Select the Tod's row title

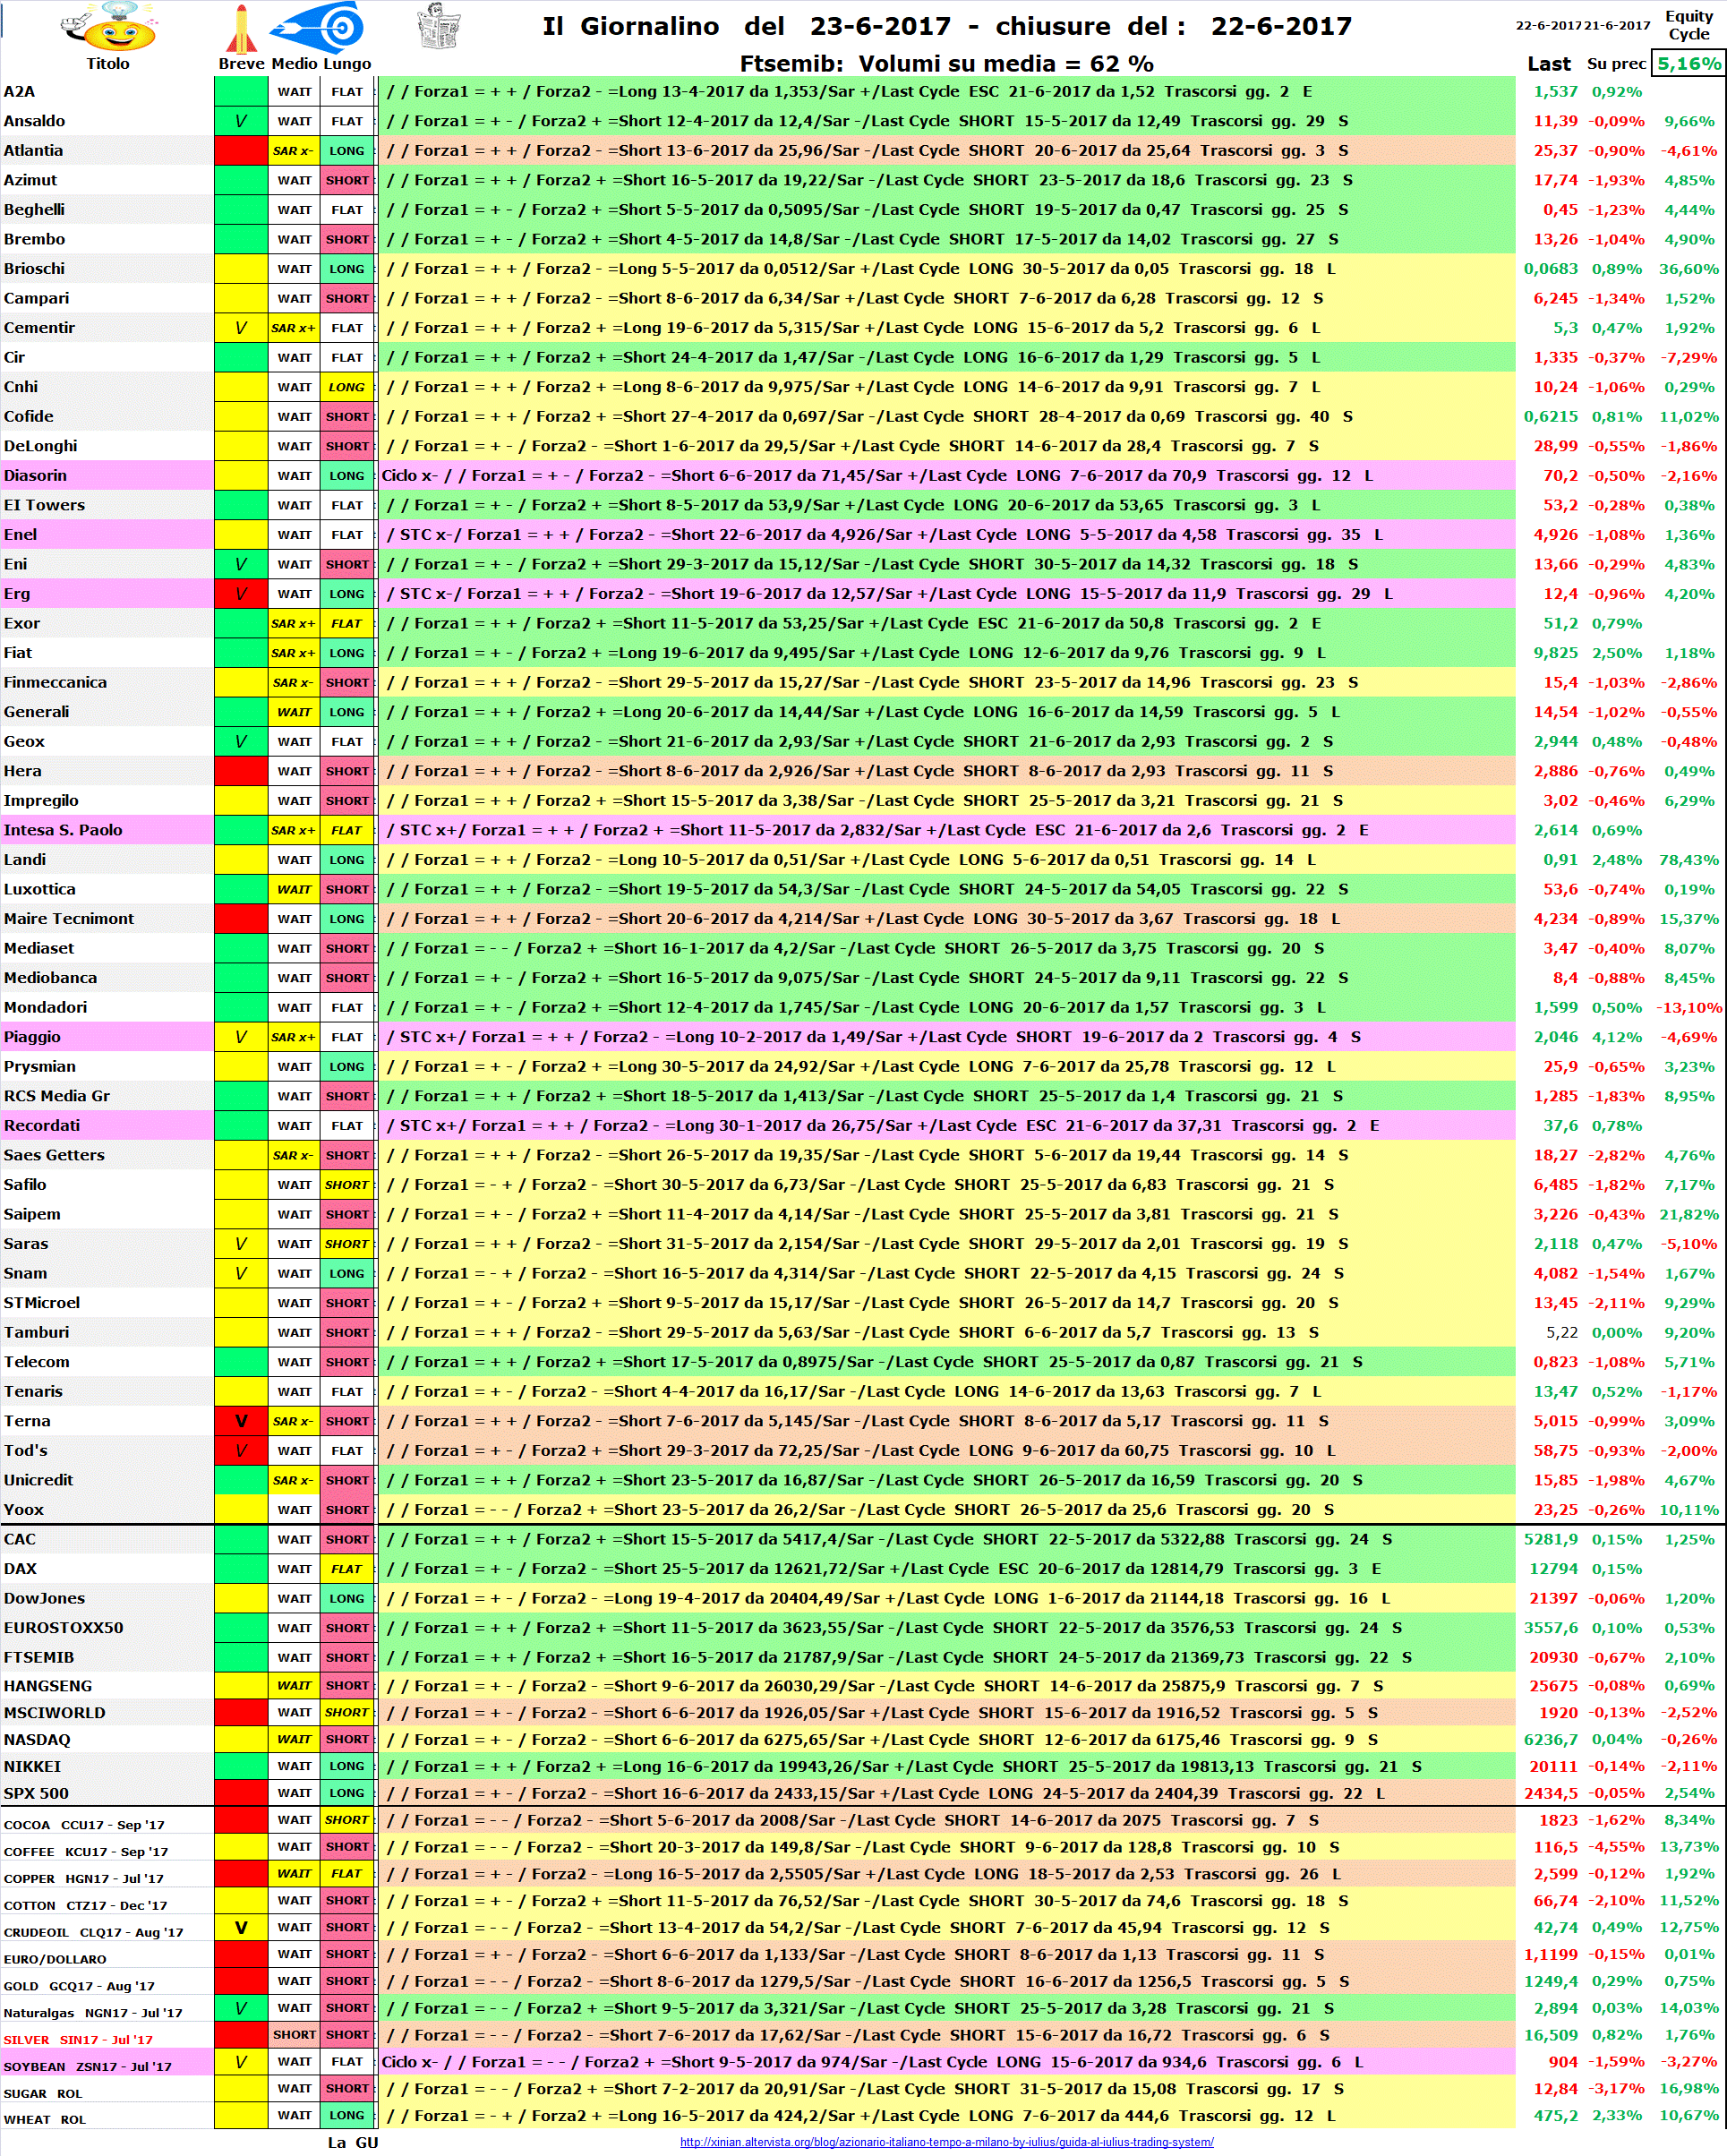tap(26, 1450)
